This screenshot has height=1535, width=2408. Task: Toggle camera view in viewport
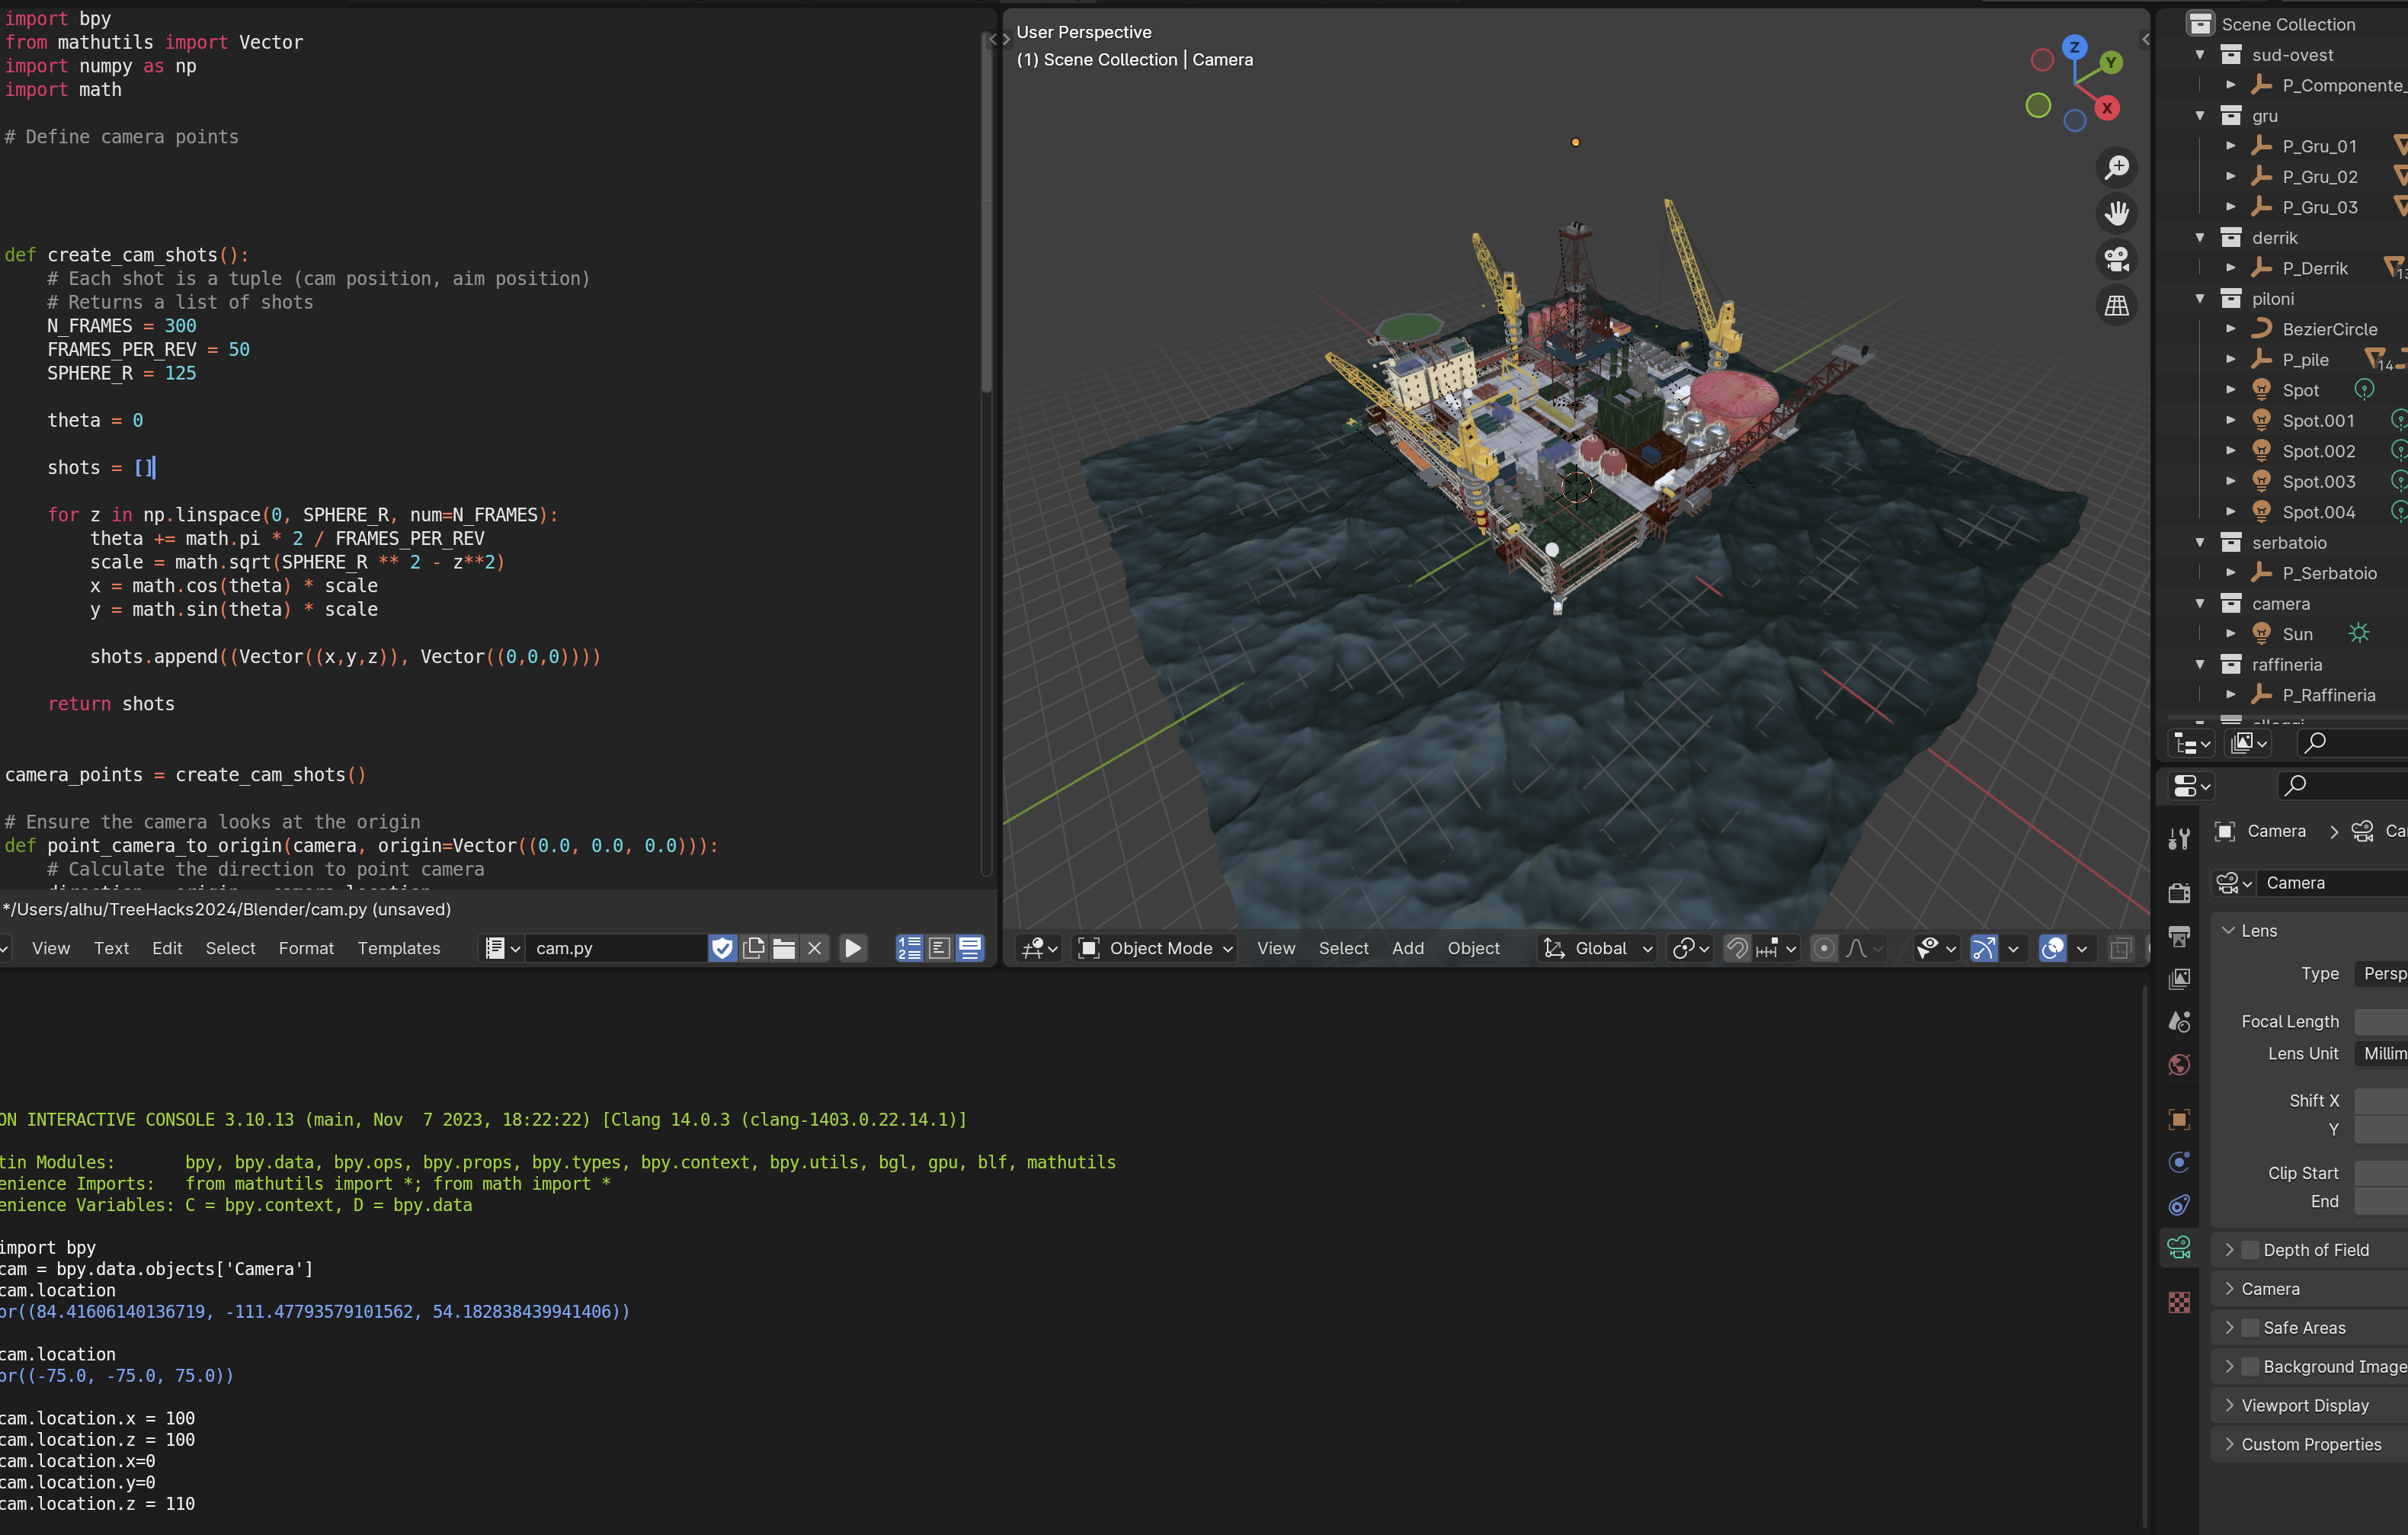tap(2116, 259)
